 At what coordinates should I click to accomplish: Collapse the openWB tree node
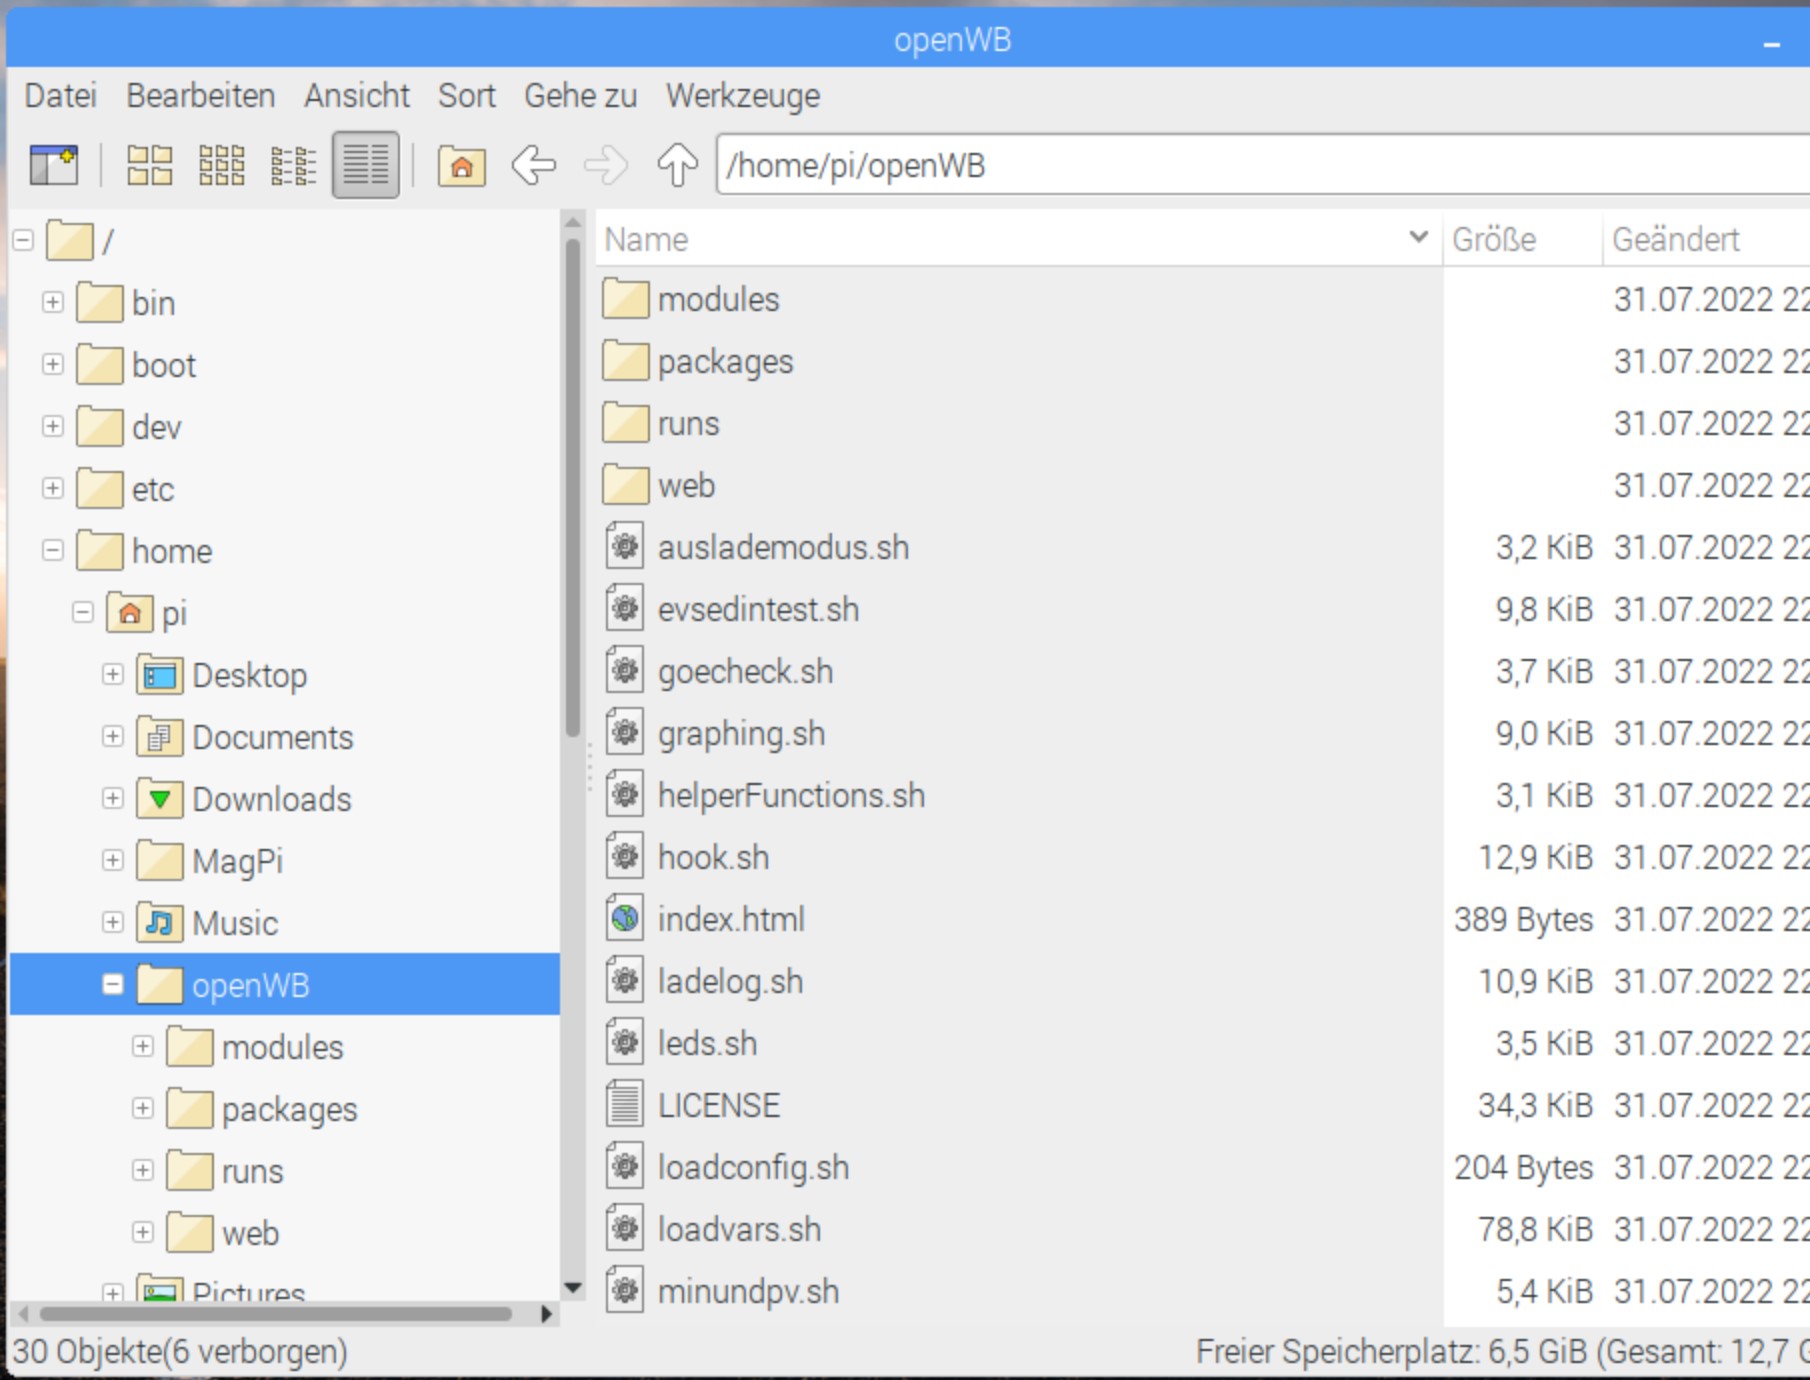coord(113,985)
